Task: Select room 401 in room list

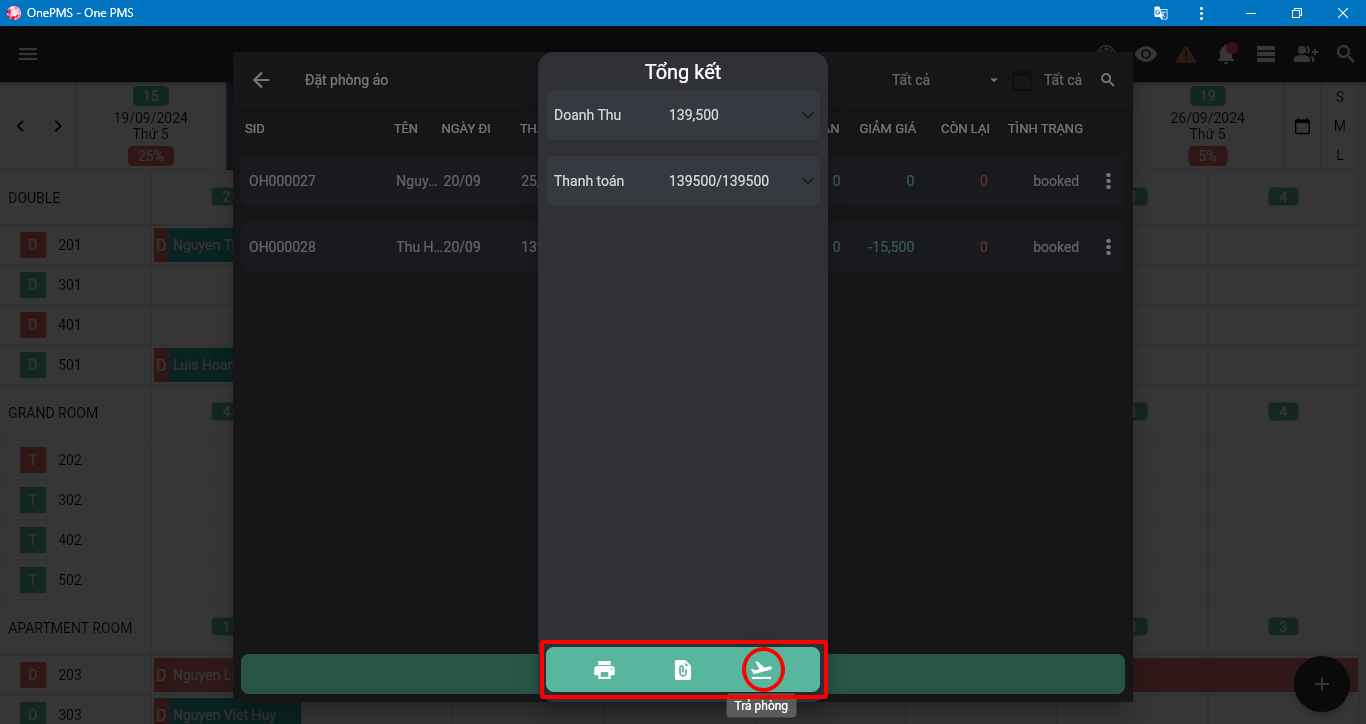Action: pos(70,325)
